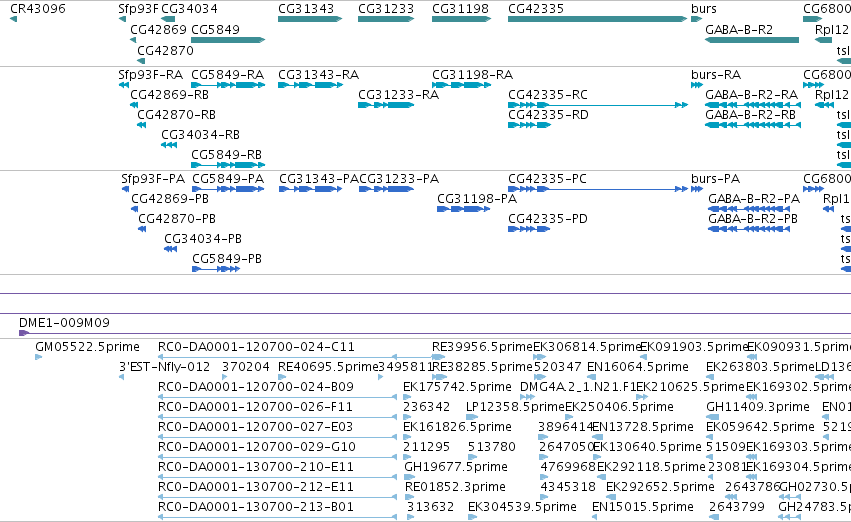Select the CG42869-PB protein label
The height and width of the screenshot is (522, 851).
(170, 199)
